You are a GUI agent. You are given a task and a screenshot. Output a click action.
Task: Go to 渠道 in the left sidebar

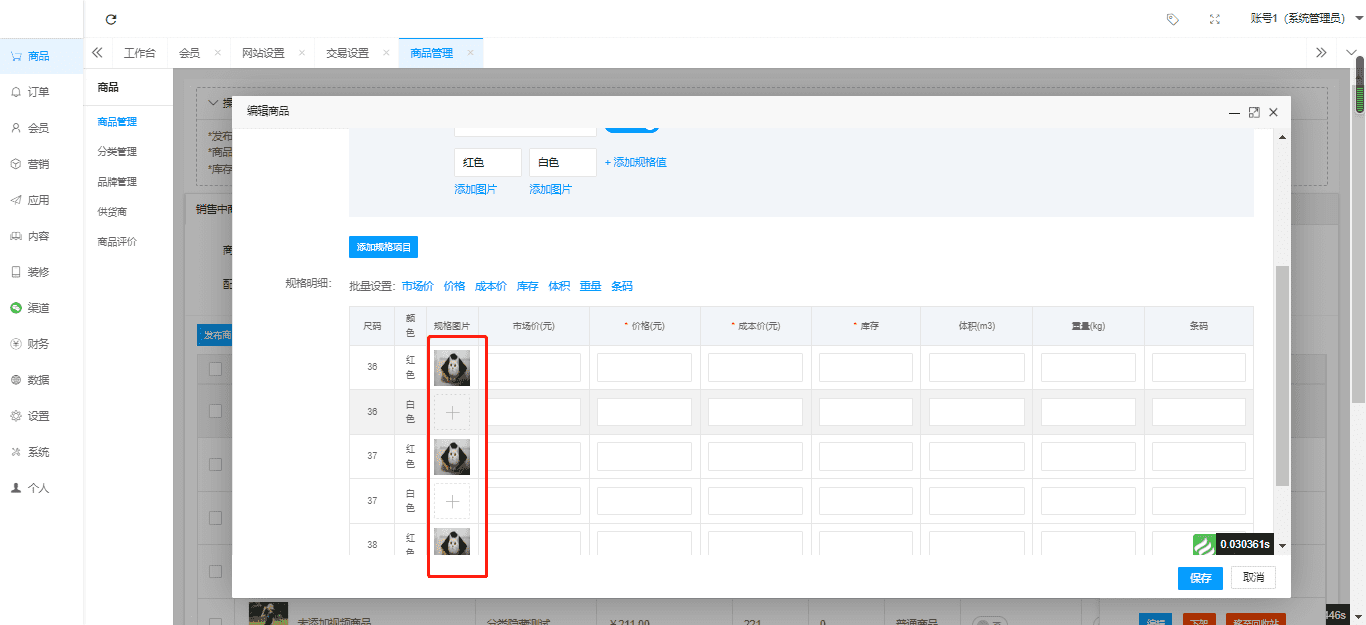tap(38, 308)
